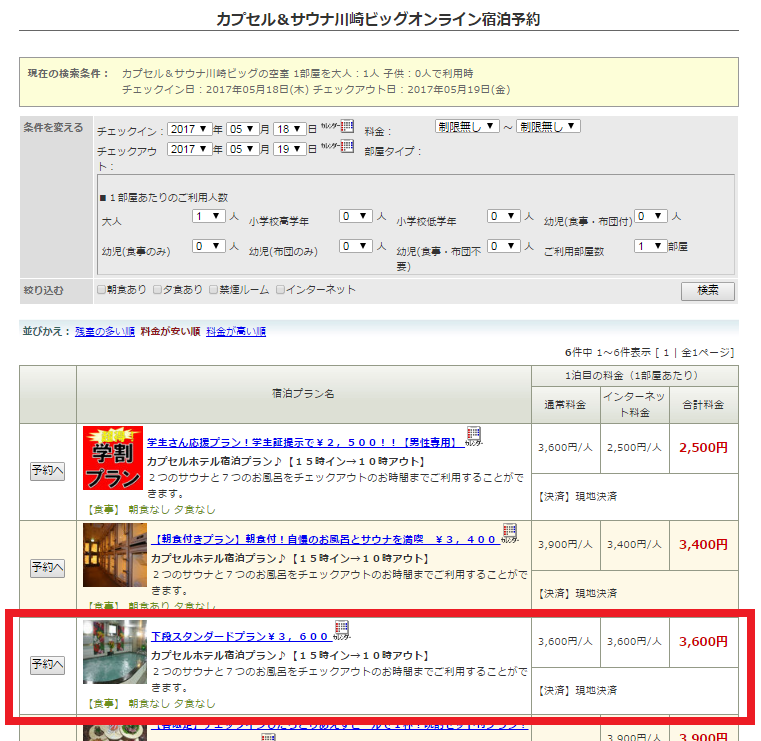Click the page title カプセル&サウナ川崎ビッグオンライン宿泊予約

(x=378, y=19)
